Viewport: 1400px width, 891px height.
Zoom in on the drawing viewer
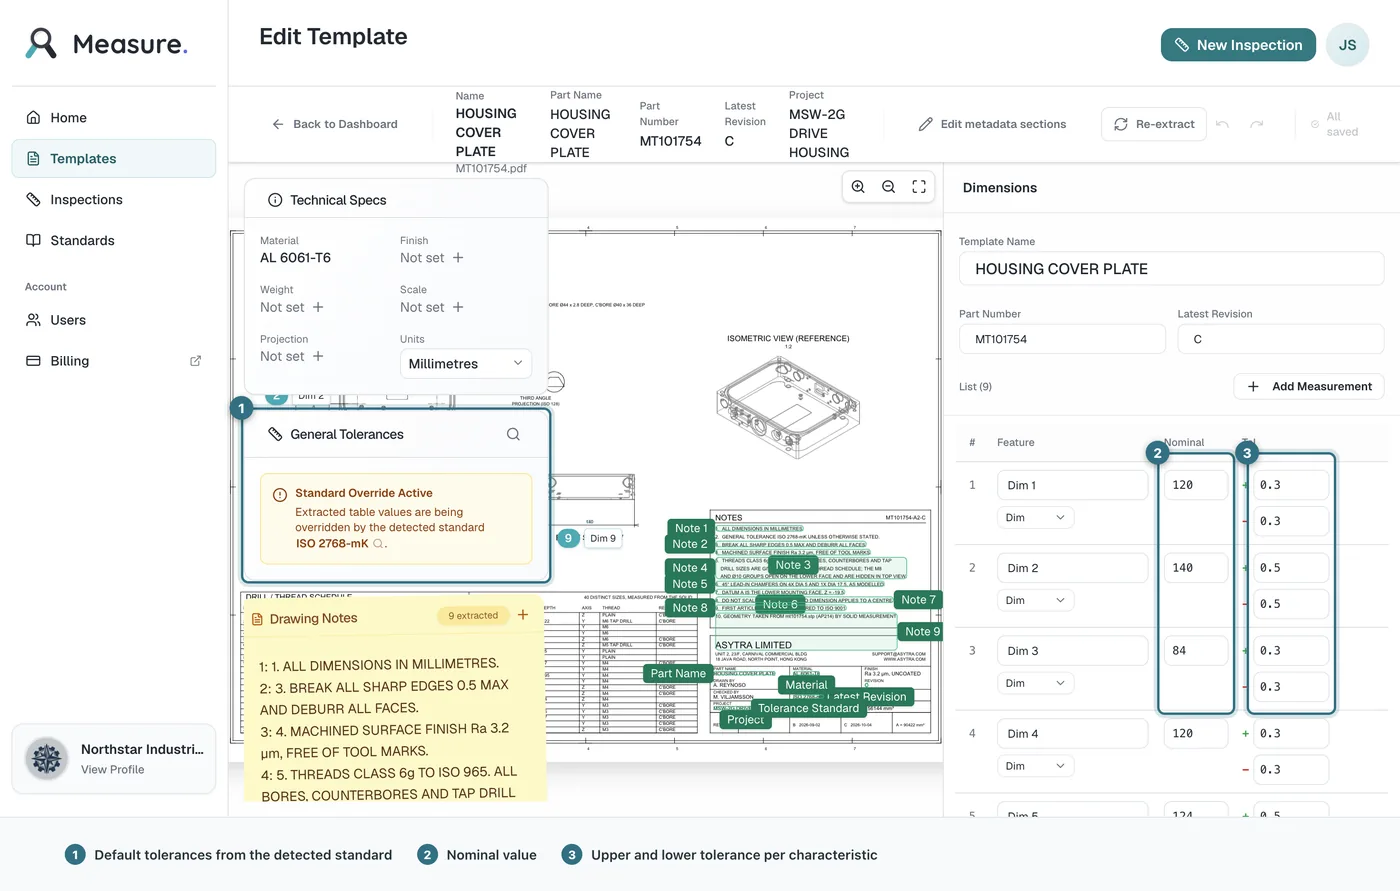click(858, 187)
